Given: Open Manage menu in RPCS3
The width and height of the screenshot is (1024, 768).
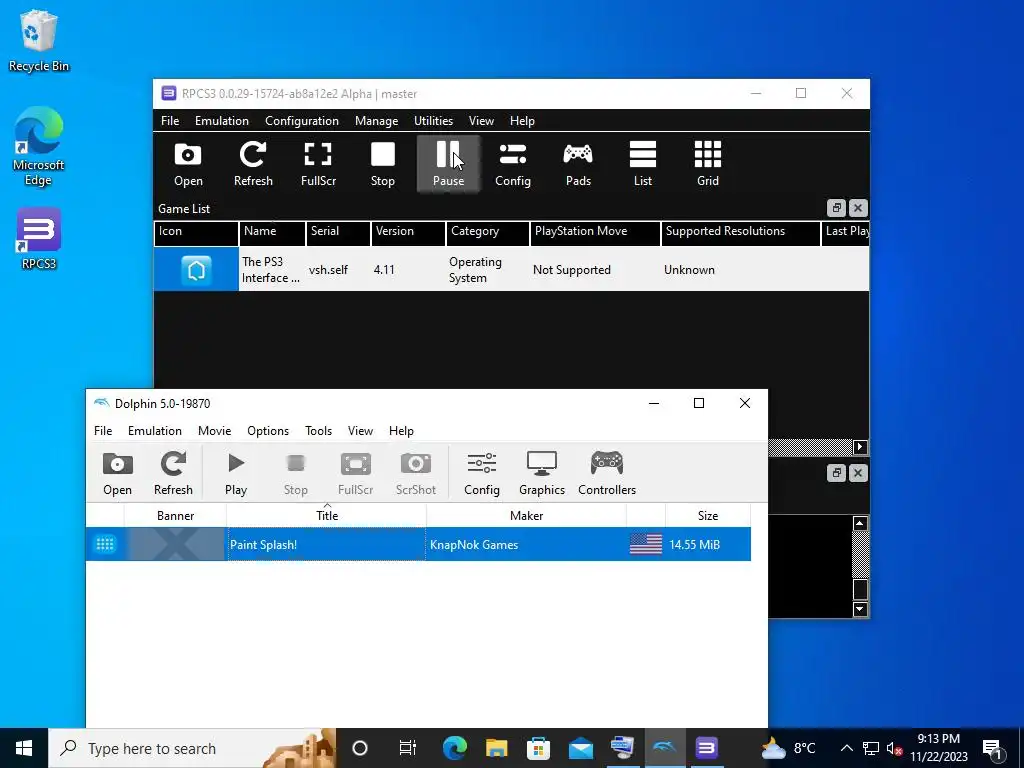Looking at the screenshot, I should click(x=376, y=121).
